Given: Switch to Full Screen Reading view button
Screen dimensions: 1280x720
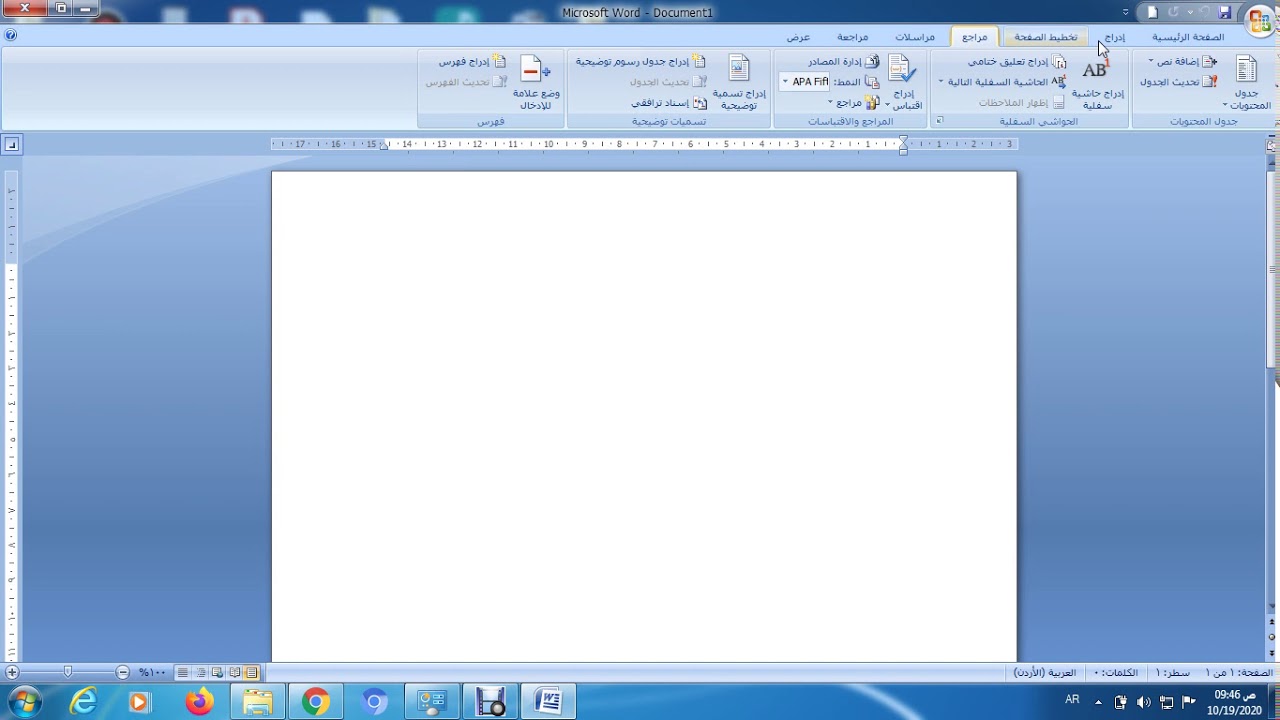Looking at the screenshot, I should coord(234,673).
